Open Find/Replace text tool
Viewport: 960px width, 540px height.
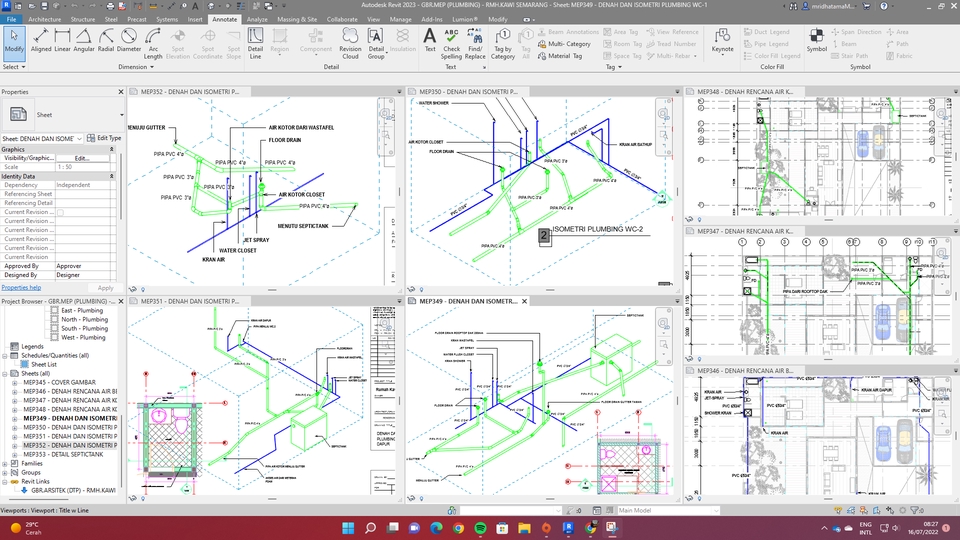475,43
